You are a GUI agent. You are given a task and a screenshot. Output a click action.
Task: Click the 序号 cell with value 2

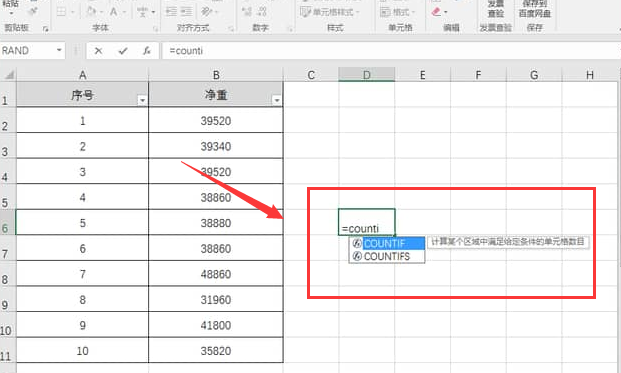click(82, 146)
